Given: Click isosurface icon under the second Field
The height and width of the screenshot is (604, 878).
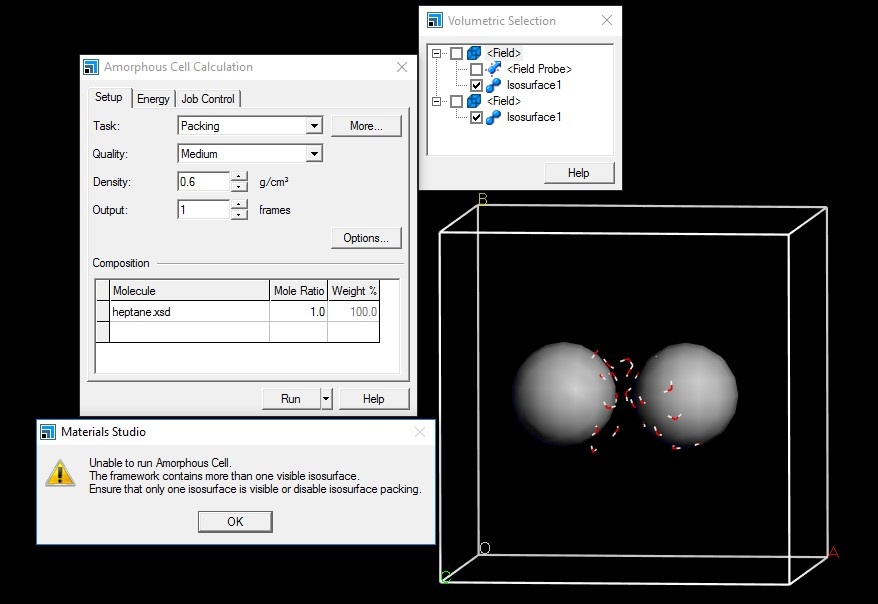Looking at the screenshot, I should click(x=493, y=117).
